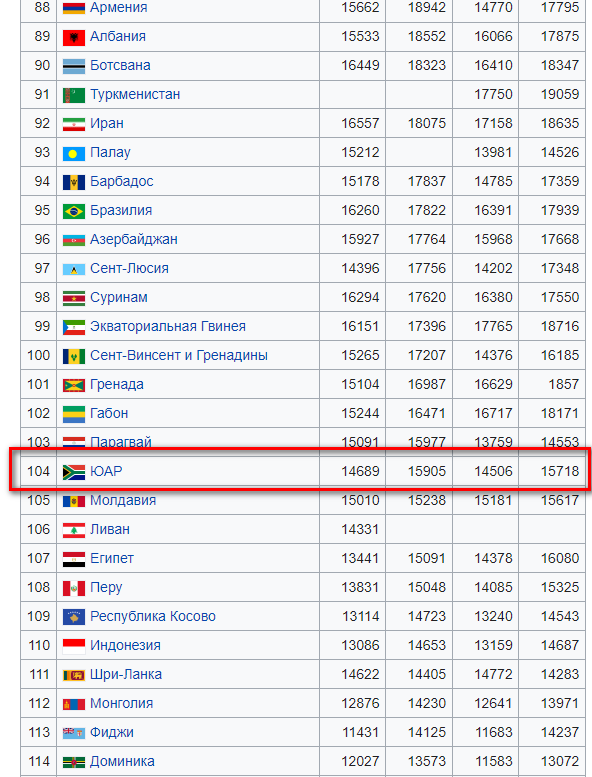This screenshot has height=777, width=592.
Task: Select the 15905 cell in ЮАР row
Action: pyautogui.click(x=419, y=471)
